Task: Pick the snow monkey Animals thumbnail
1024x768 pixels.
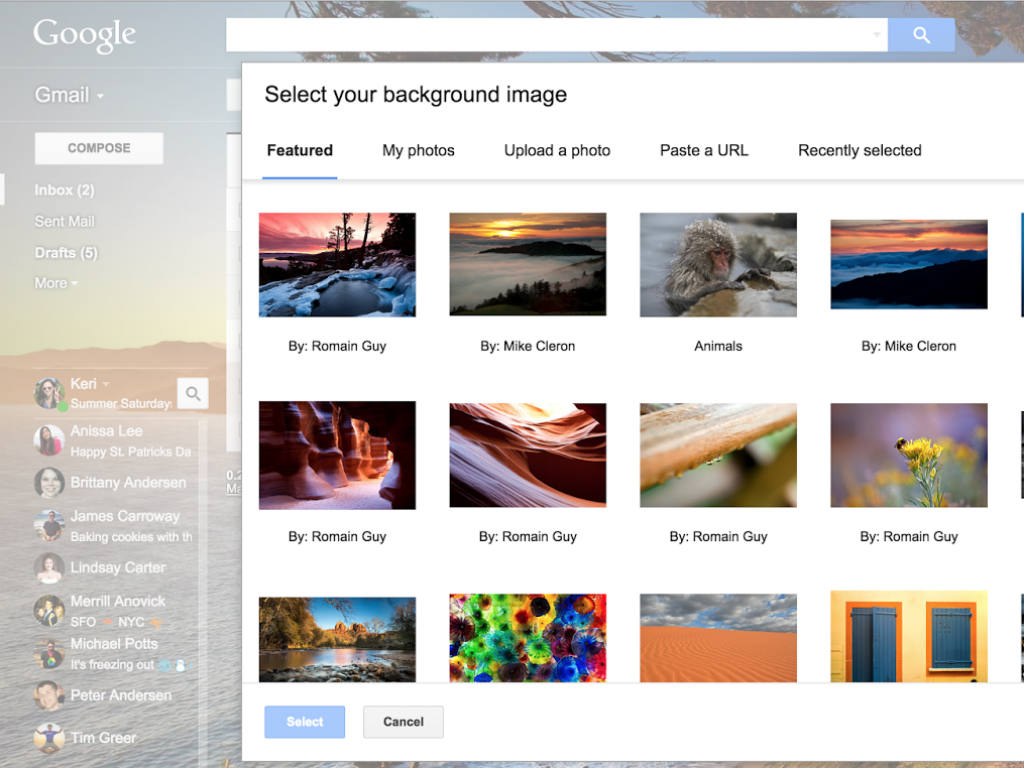Action: (718, 265)
